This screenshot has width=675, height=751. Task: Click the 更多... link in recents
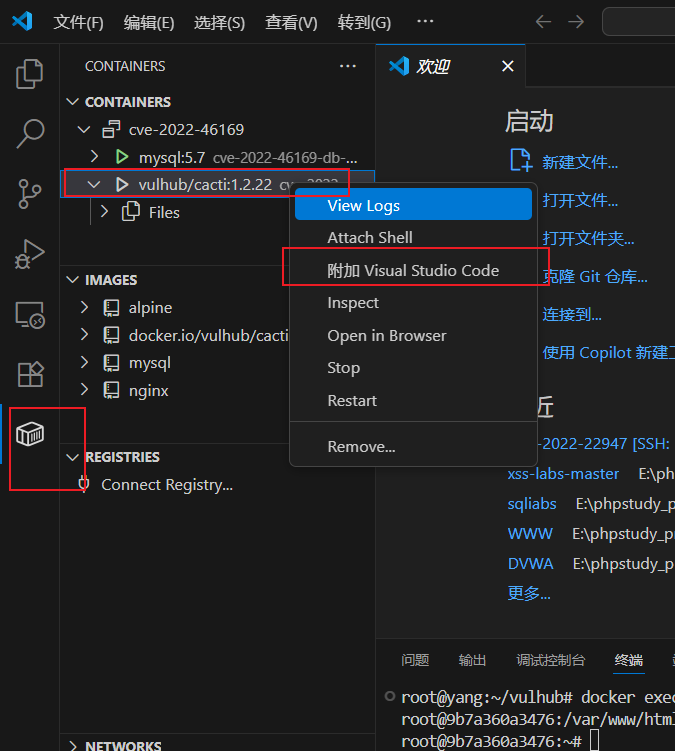click(529, 593)
